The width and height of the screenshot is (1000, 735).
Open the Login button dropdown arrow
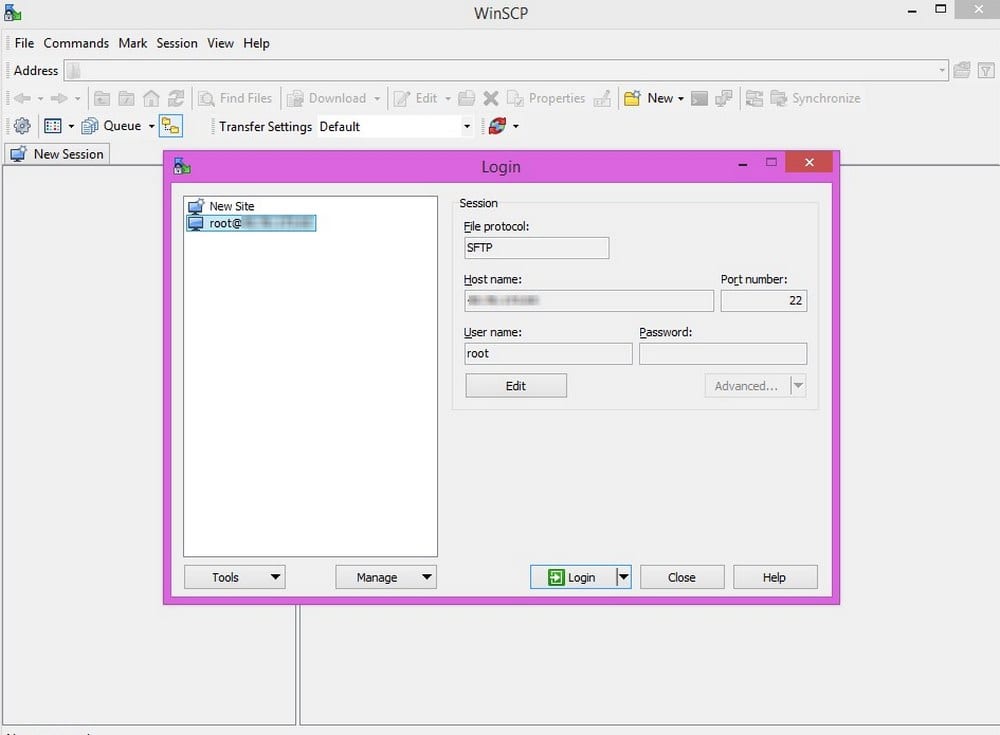coord(624,577)
